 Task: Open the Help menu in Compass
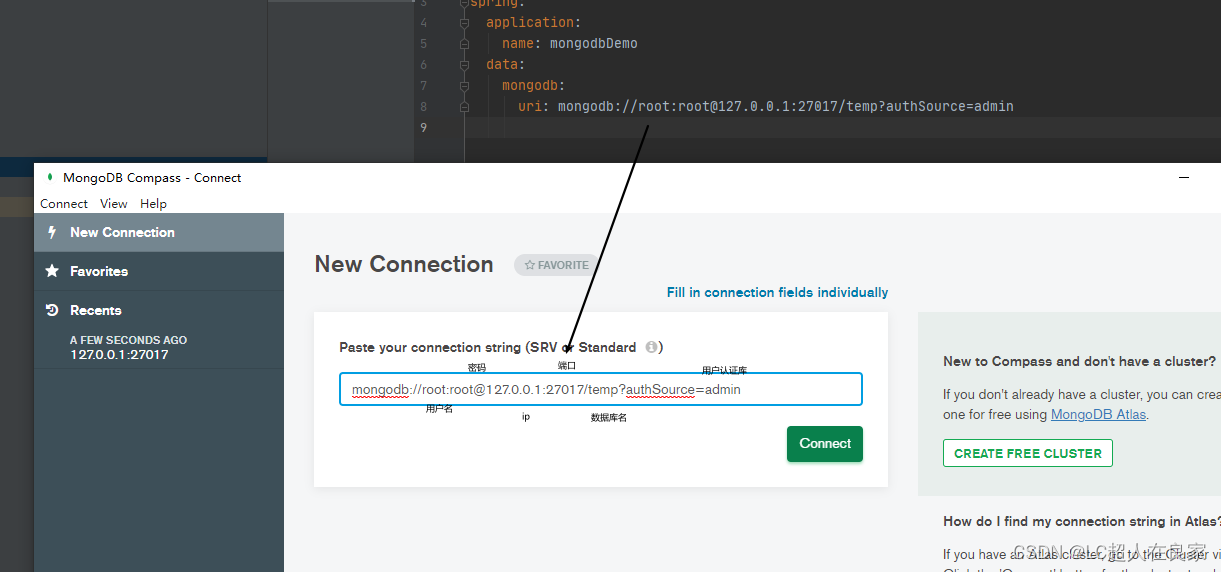click(153, 203)
